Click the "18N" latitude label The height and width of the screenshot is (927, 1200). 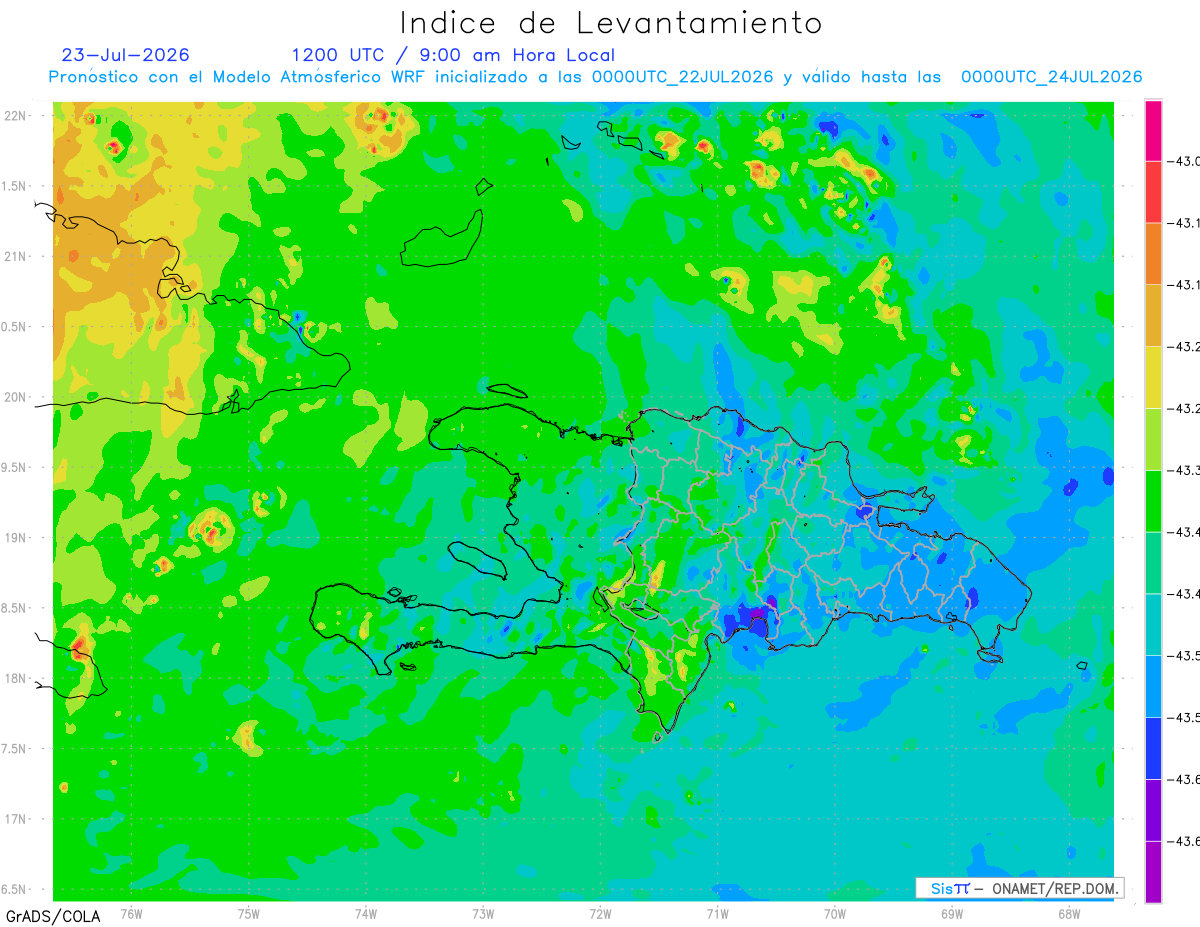pos(16,678)
